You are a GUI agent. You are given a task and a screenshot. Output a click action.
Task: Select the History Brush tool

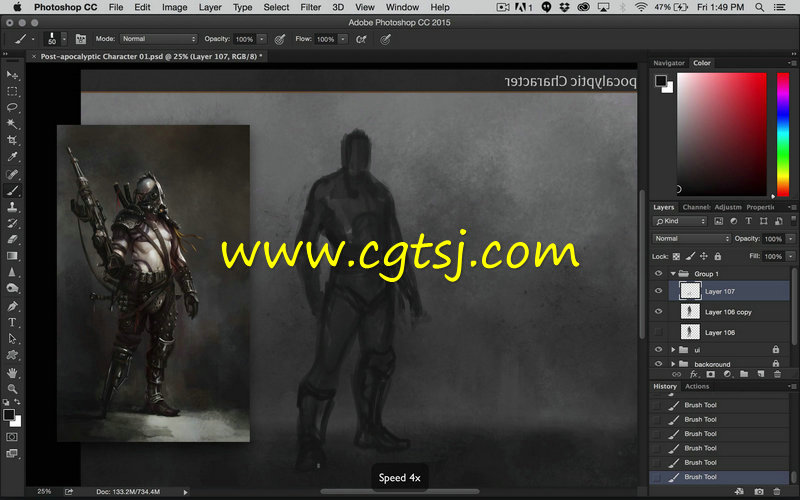[12, 223]
